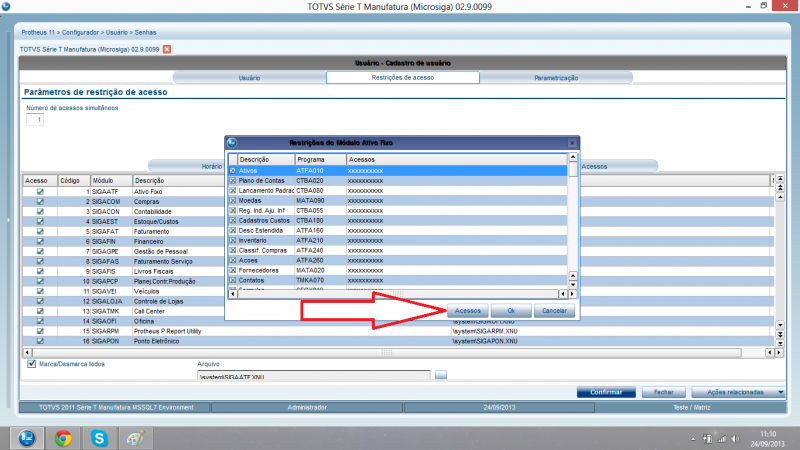Select the Cadastros Custos row
The width and height of the screenshot is (800, 450).
pyautogui.click(x=397, y=220)
